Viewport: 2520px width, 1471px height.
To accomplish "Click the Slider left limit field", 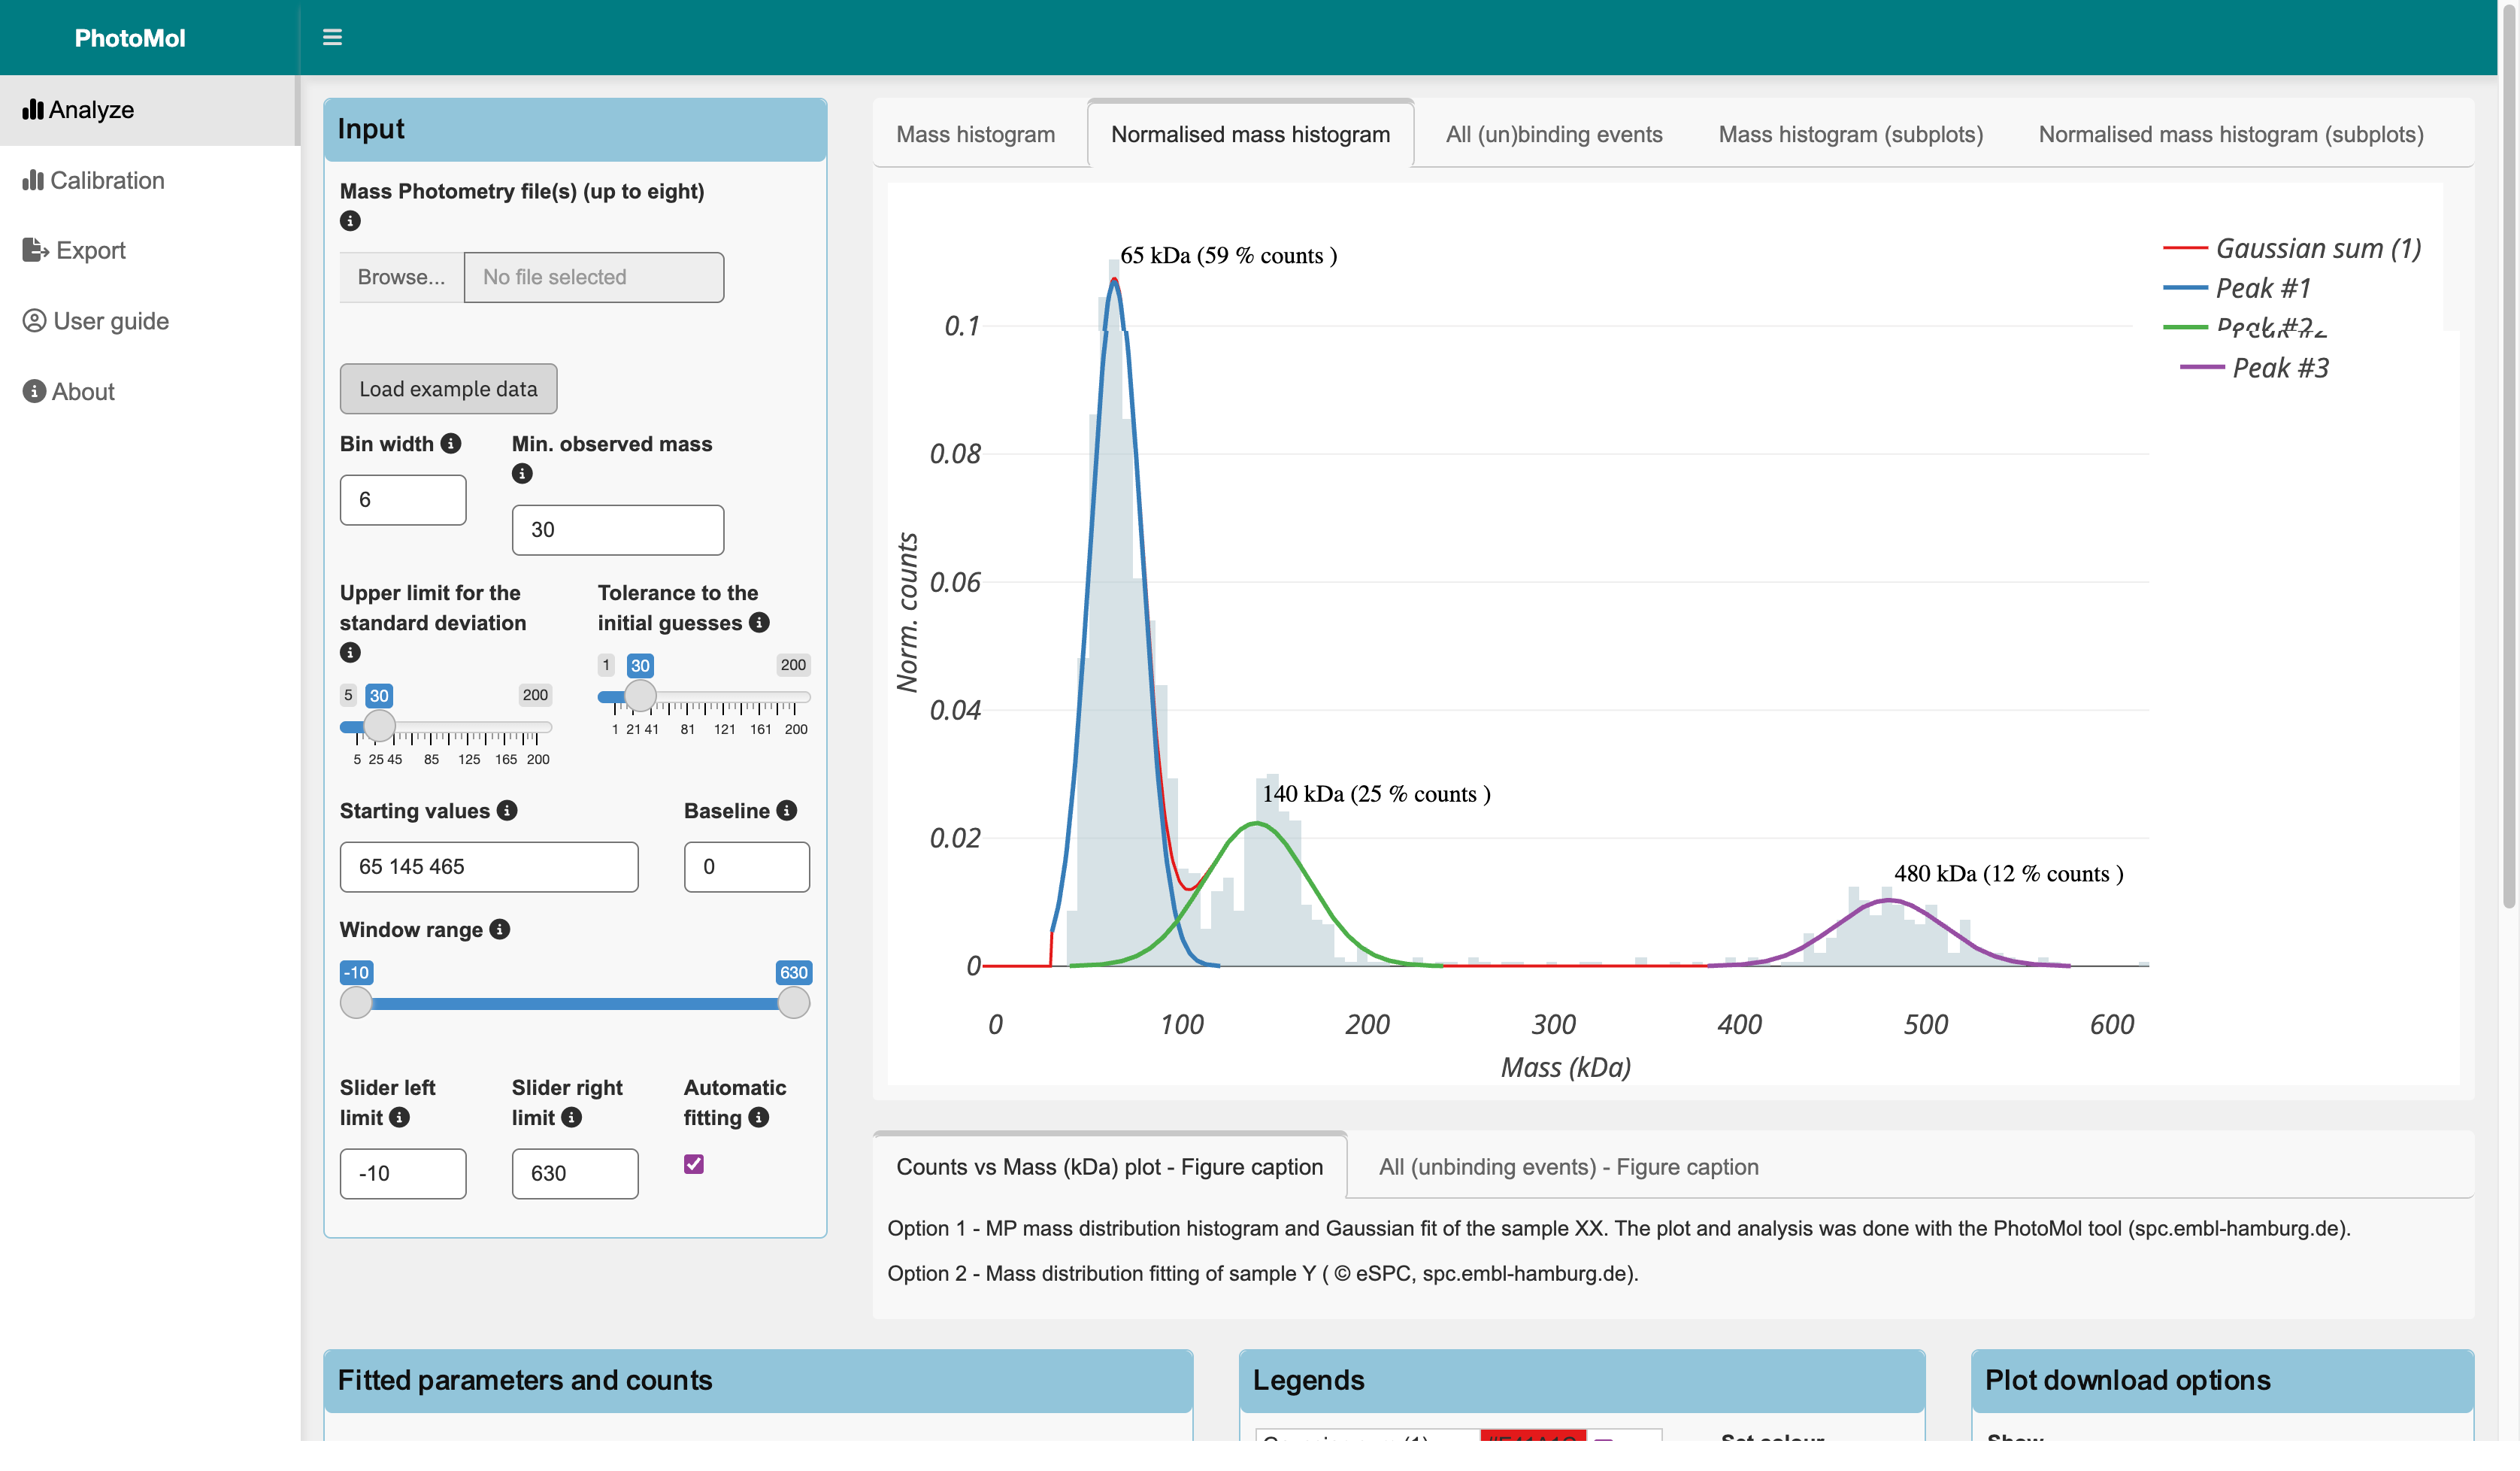I will tap(403, 1174).
